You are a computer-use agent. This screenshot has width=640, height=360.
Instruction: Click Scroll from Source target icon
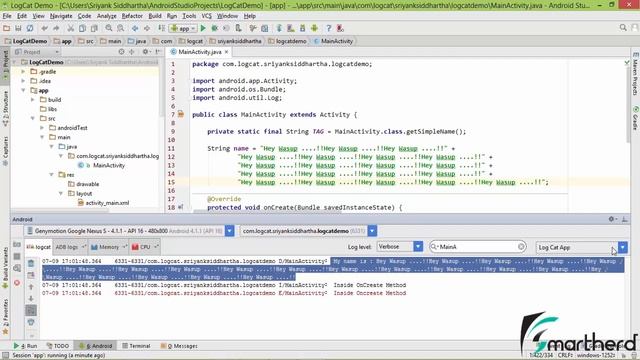pos(121,52)
